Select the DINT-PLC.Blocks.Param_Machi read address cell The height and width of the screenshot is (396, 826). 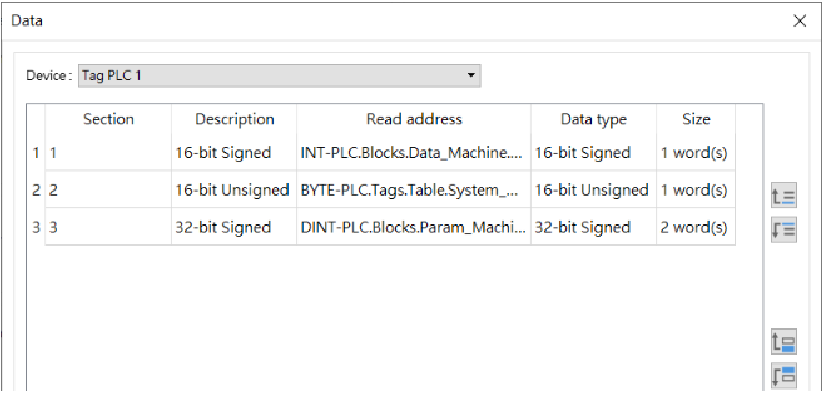414,227
